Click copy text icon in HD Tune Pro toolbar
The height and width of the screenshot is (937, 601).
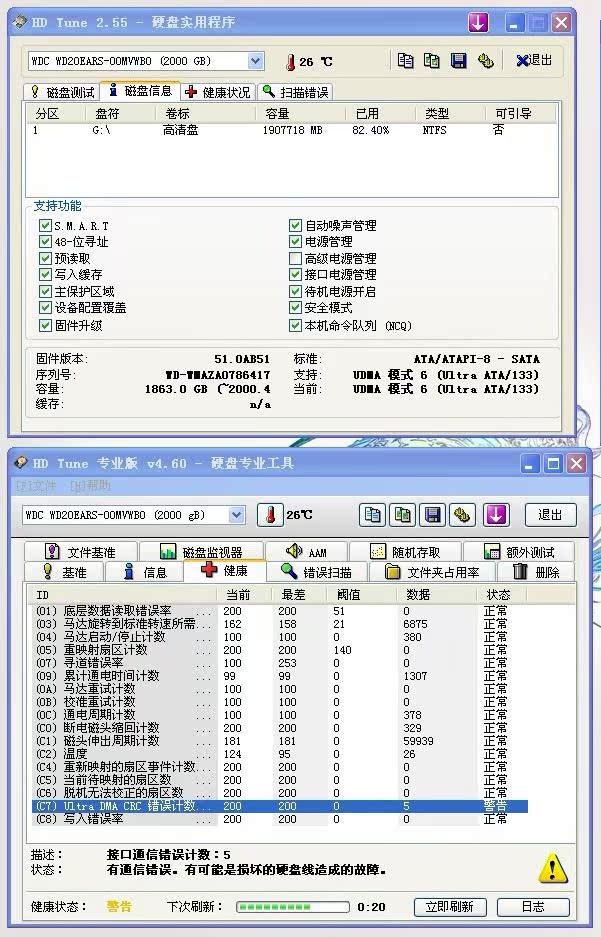373,515
